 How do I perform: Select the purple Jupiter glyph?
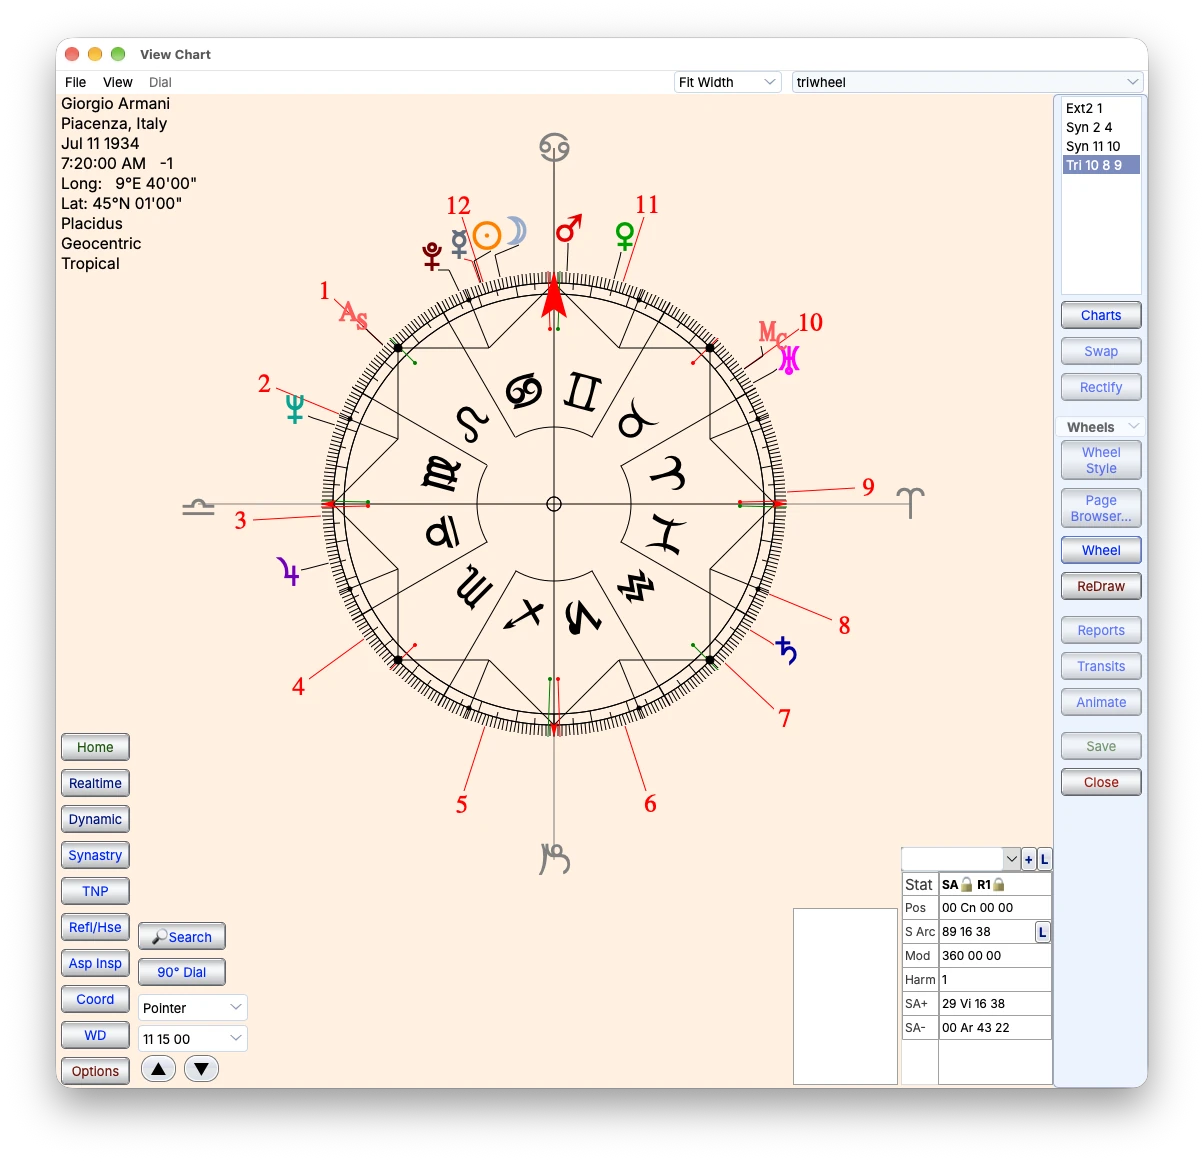click(x=289, y=571)
